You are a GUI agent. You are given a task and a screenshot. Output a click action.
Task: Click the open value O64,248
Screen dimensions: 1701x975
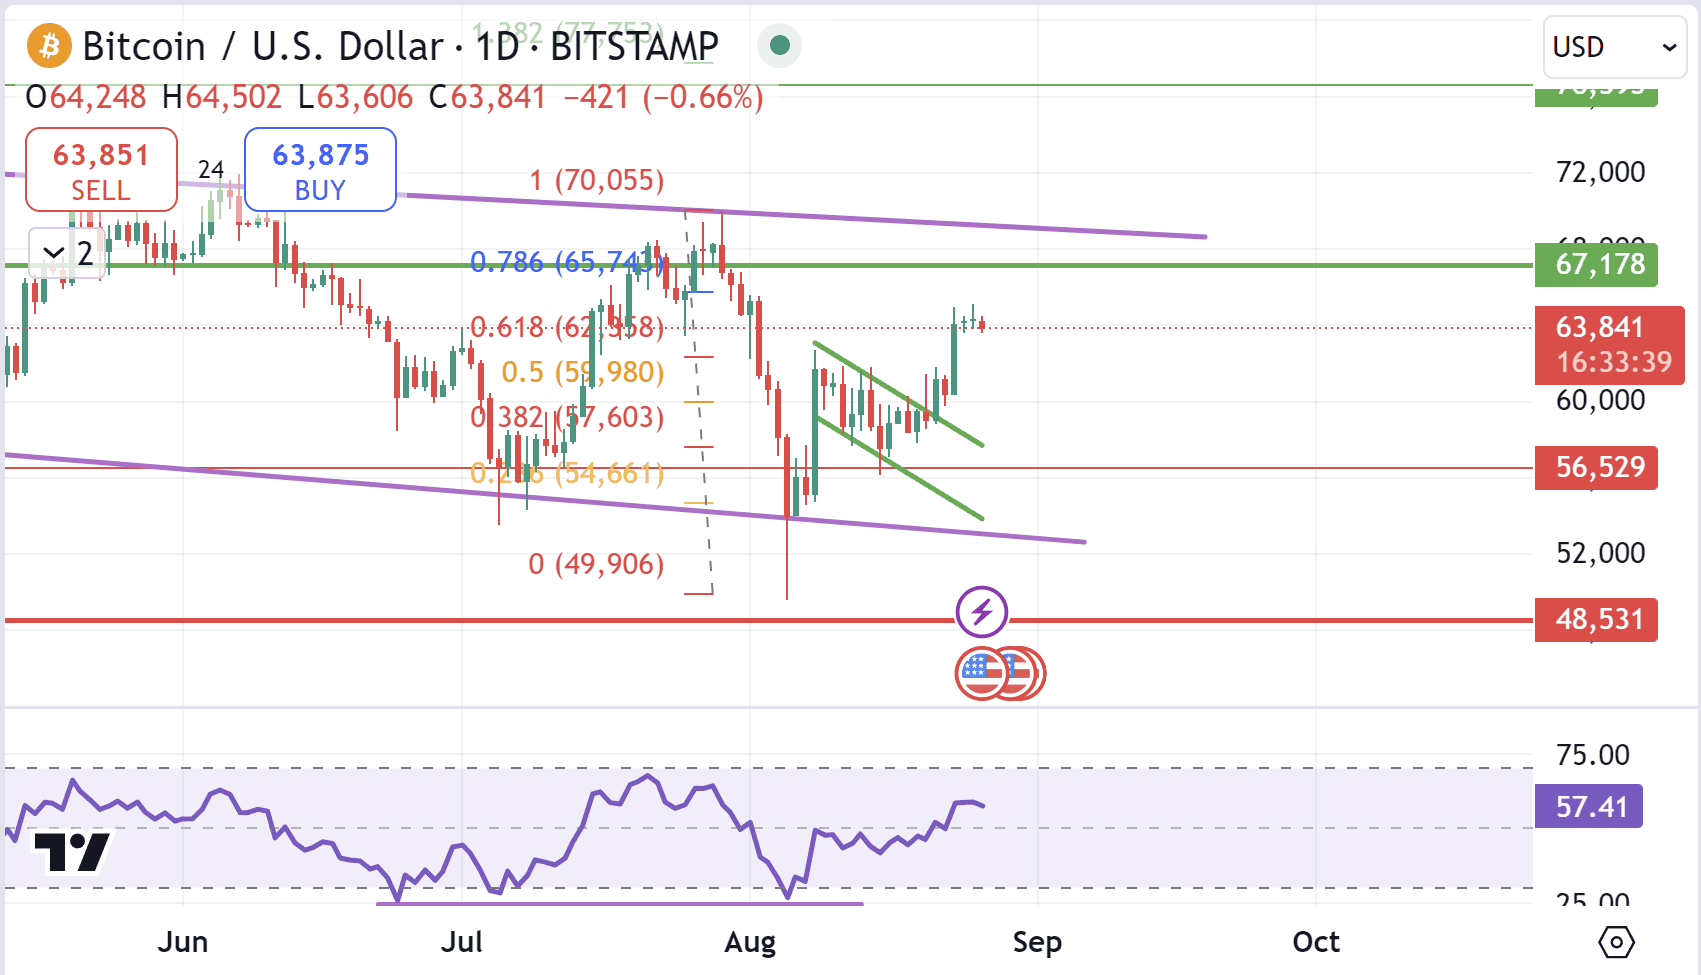[86, 98]
